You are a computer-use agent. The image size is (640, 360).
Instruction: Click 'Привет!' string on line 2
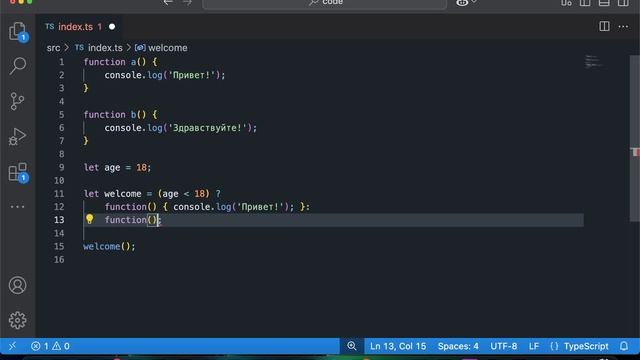192,75
